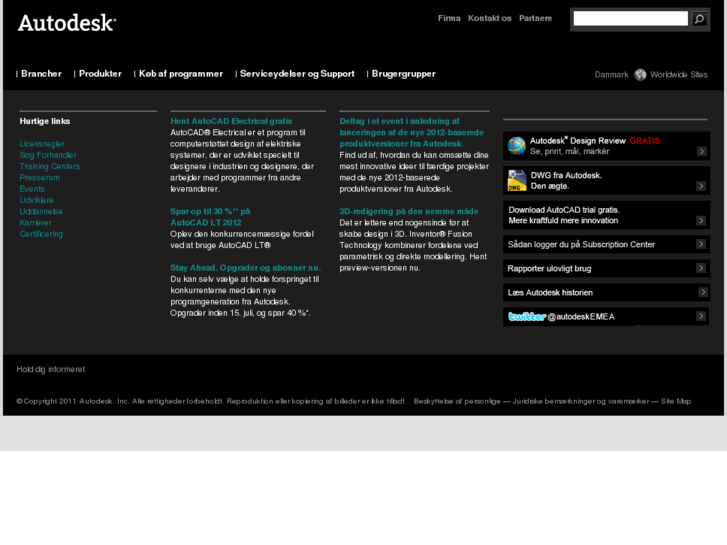Open the Brancher menu

pos(41,74)
